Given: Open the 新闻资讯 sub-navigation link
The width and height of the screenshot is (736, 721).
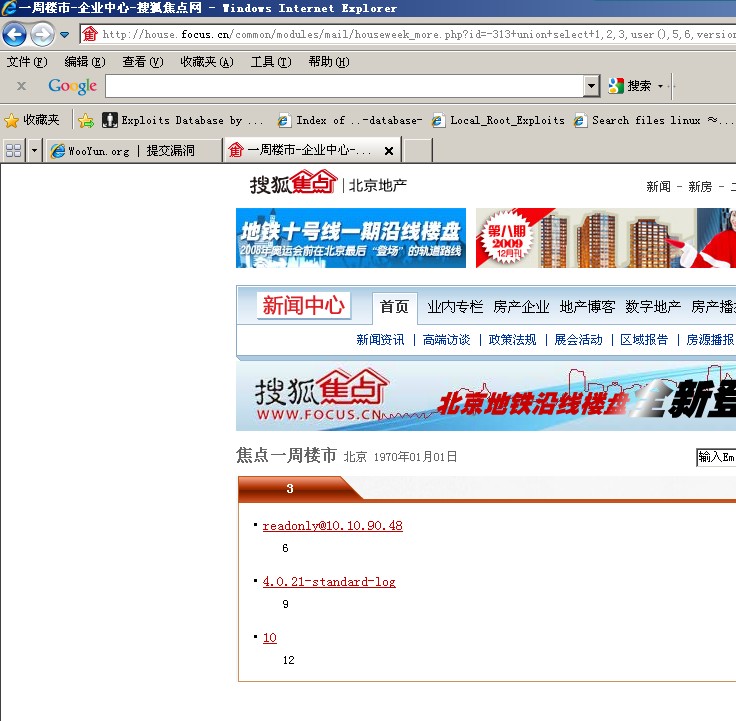Looking at the screenshot, I should 380,340.
